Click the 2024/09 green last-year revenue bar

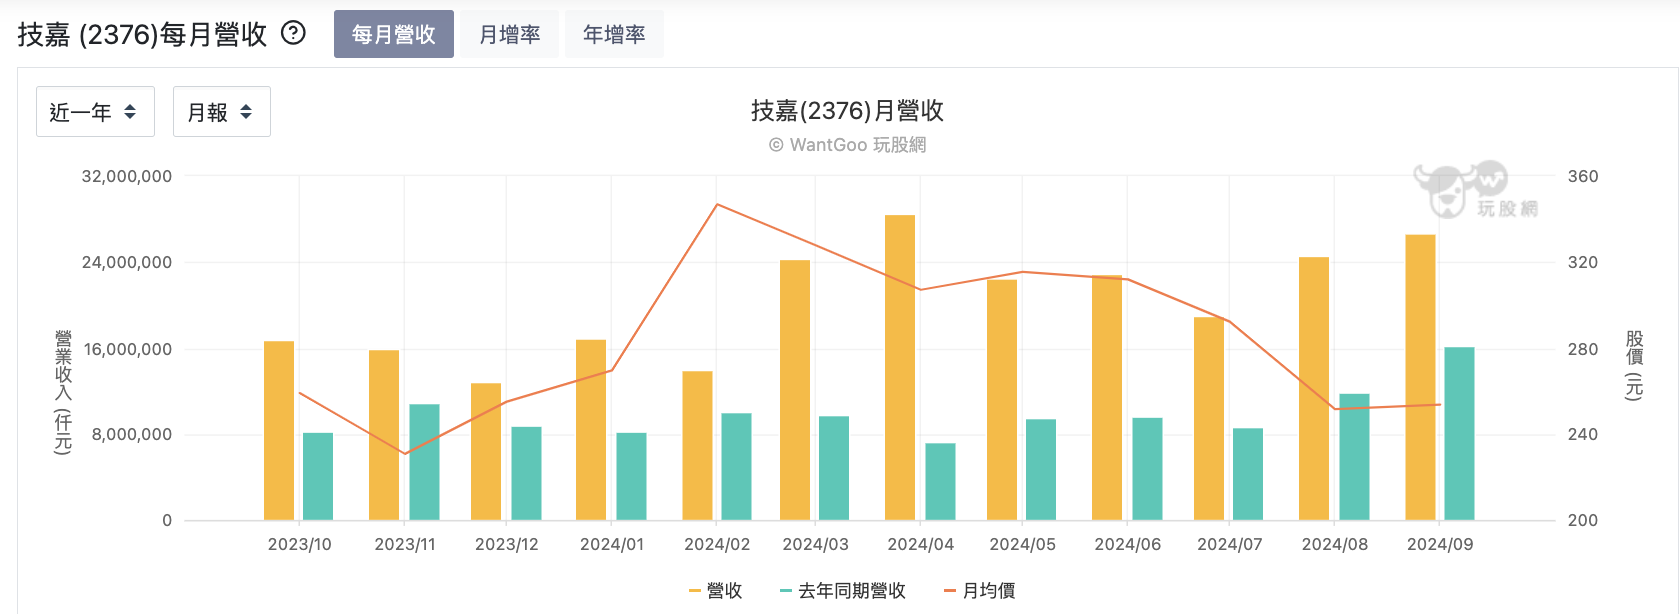(1459, 434)
